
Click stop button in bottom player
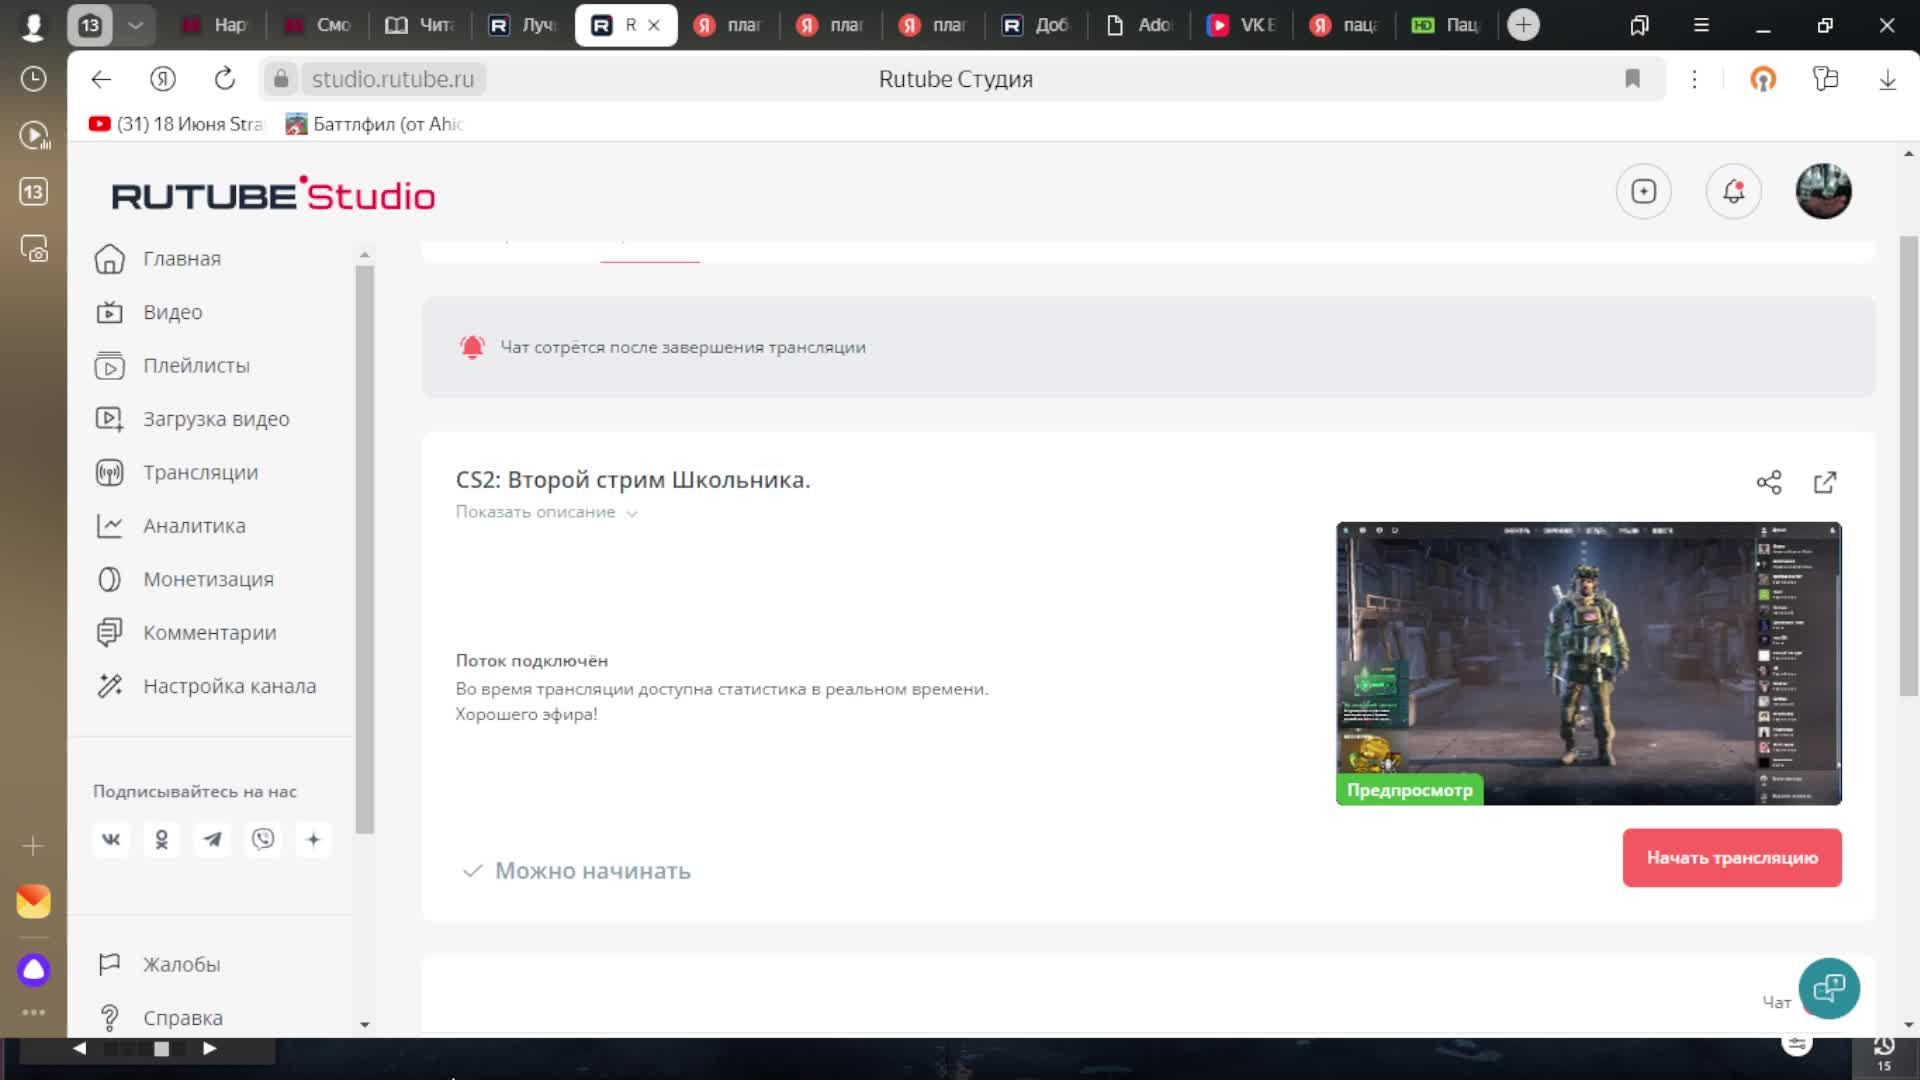pos(161,1049)
